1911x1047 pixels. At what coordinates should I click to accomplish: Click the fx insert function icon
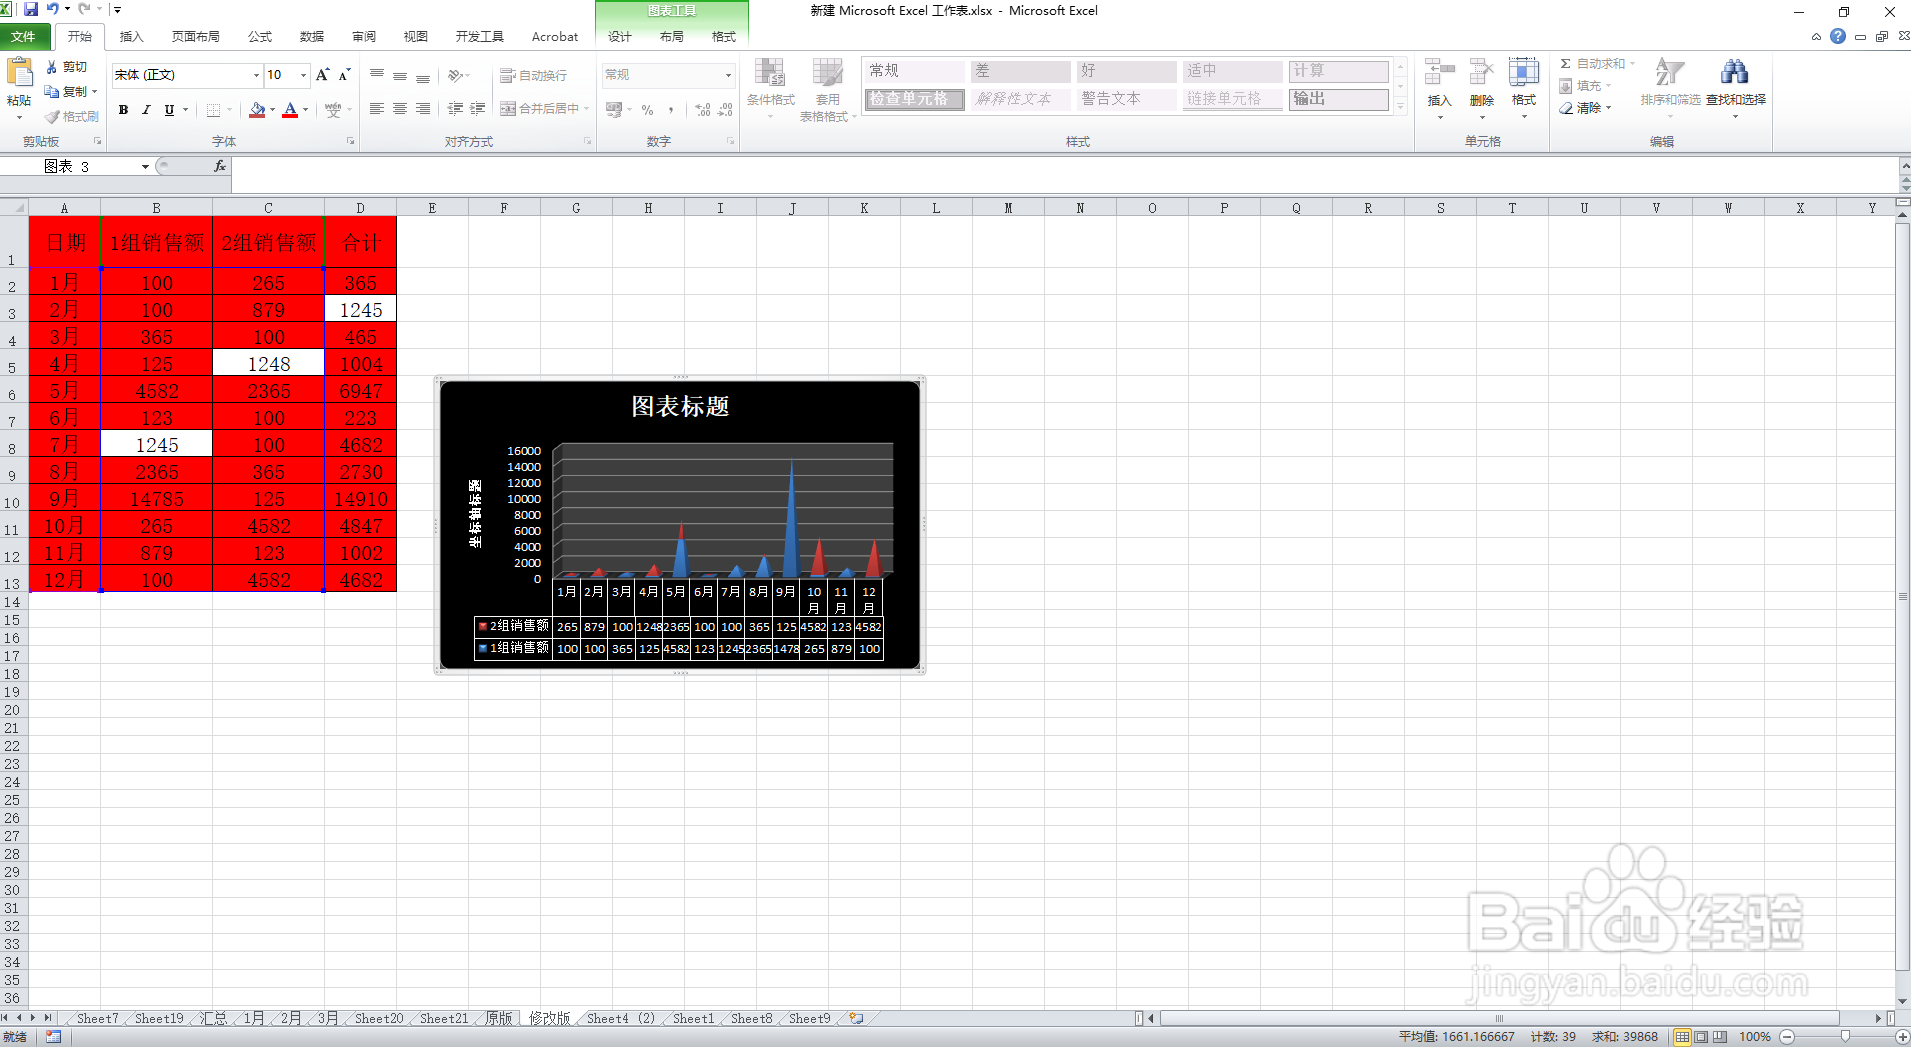220,166
